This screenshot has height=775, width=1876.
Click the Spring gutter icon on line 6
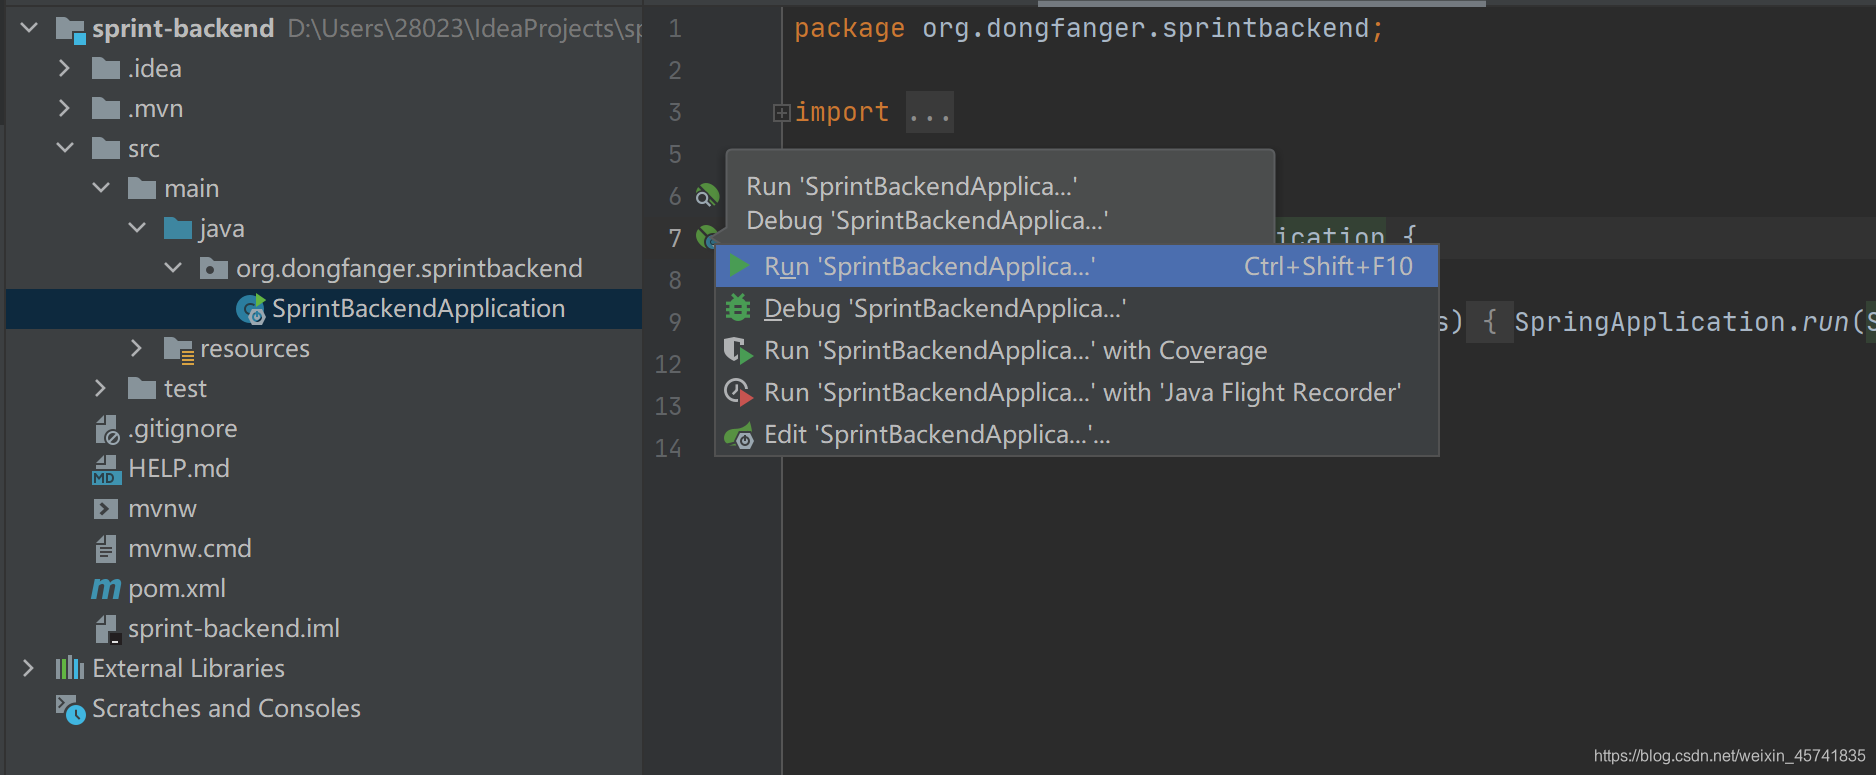(707, 195)
